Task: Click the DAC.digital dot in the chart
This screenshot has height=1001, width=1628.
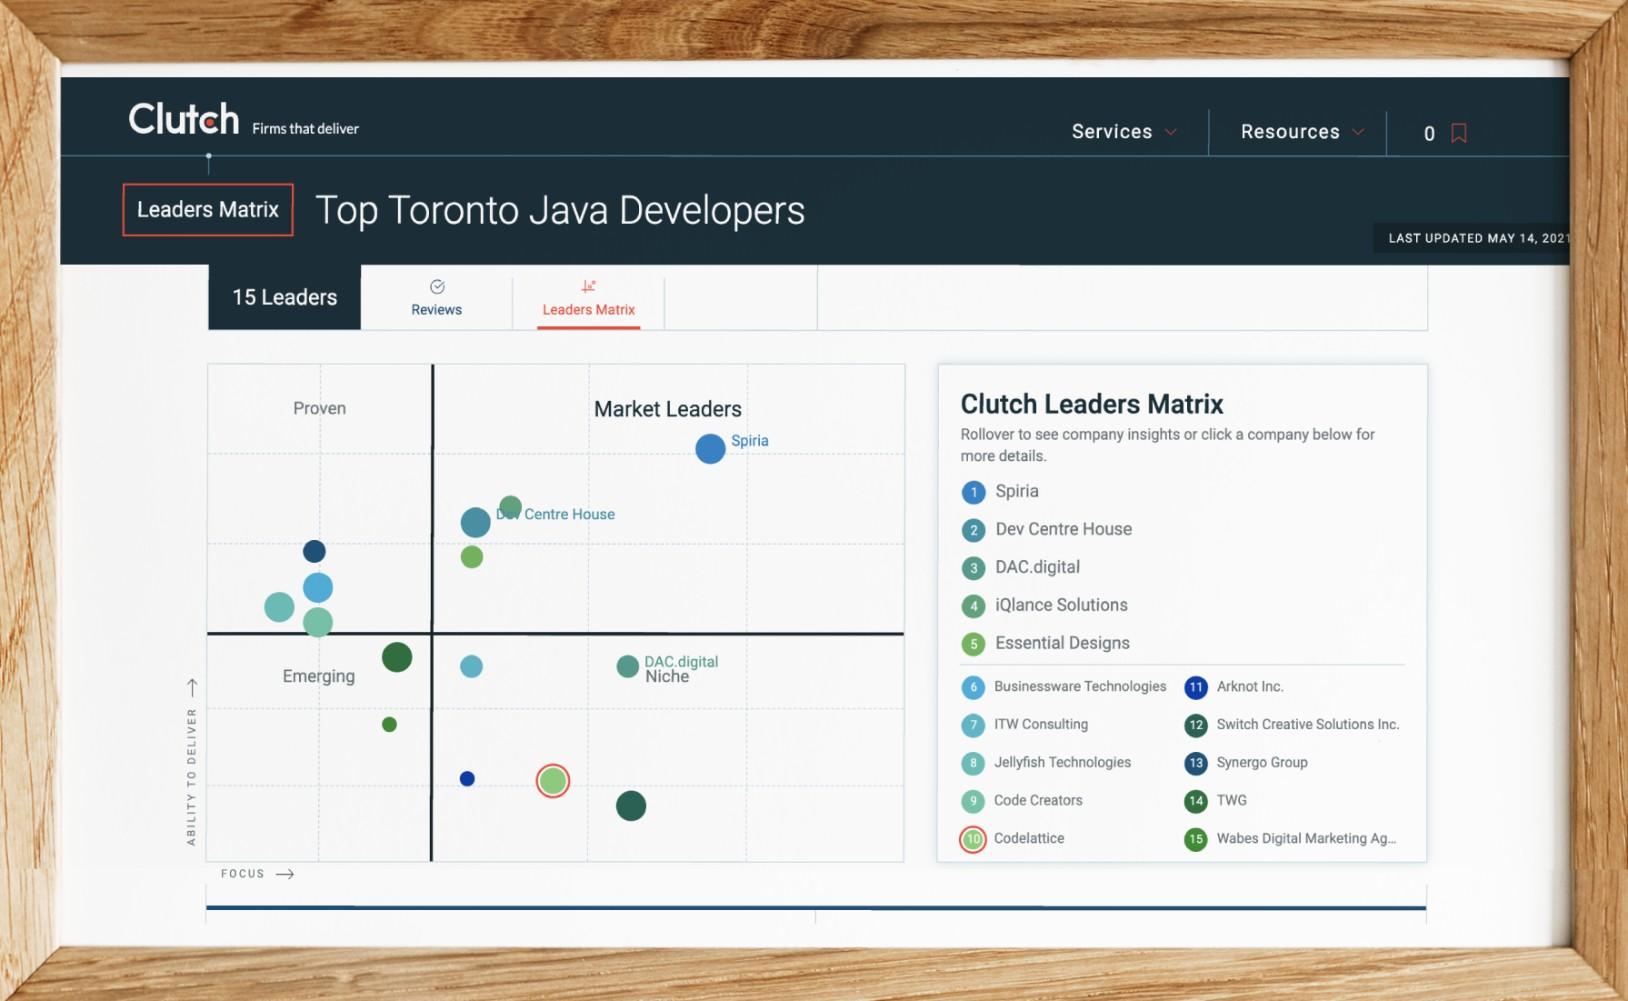Action: click(628, 667)
